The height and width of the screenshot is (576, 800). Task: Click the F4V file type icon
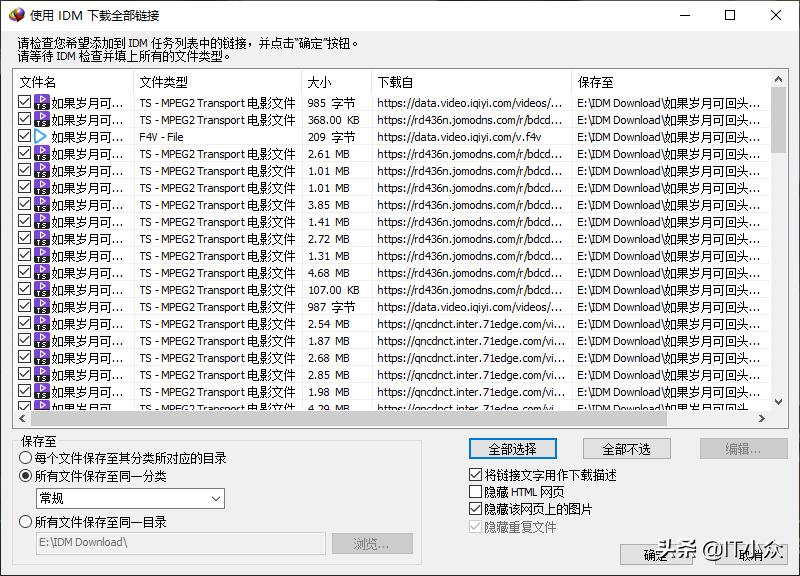[x=41, y=137]
